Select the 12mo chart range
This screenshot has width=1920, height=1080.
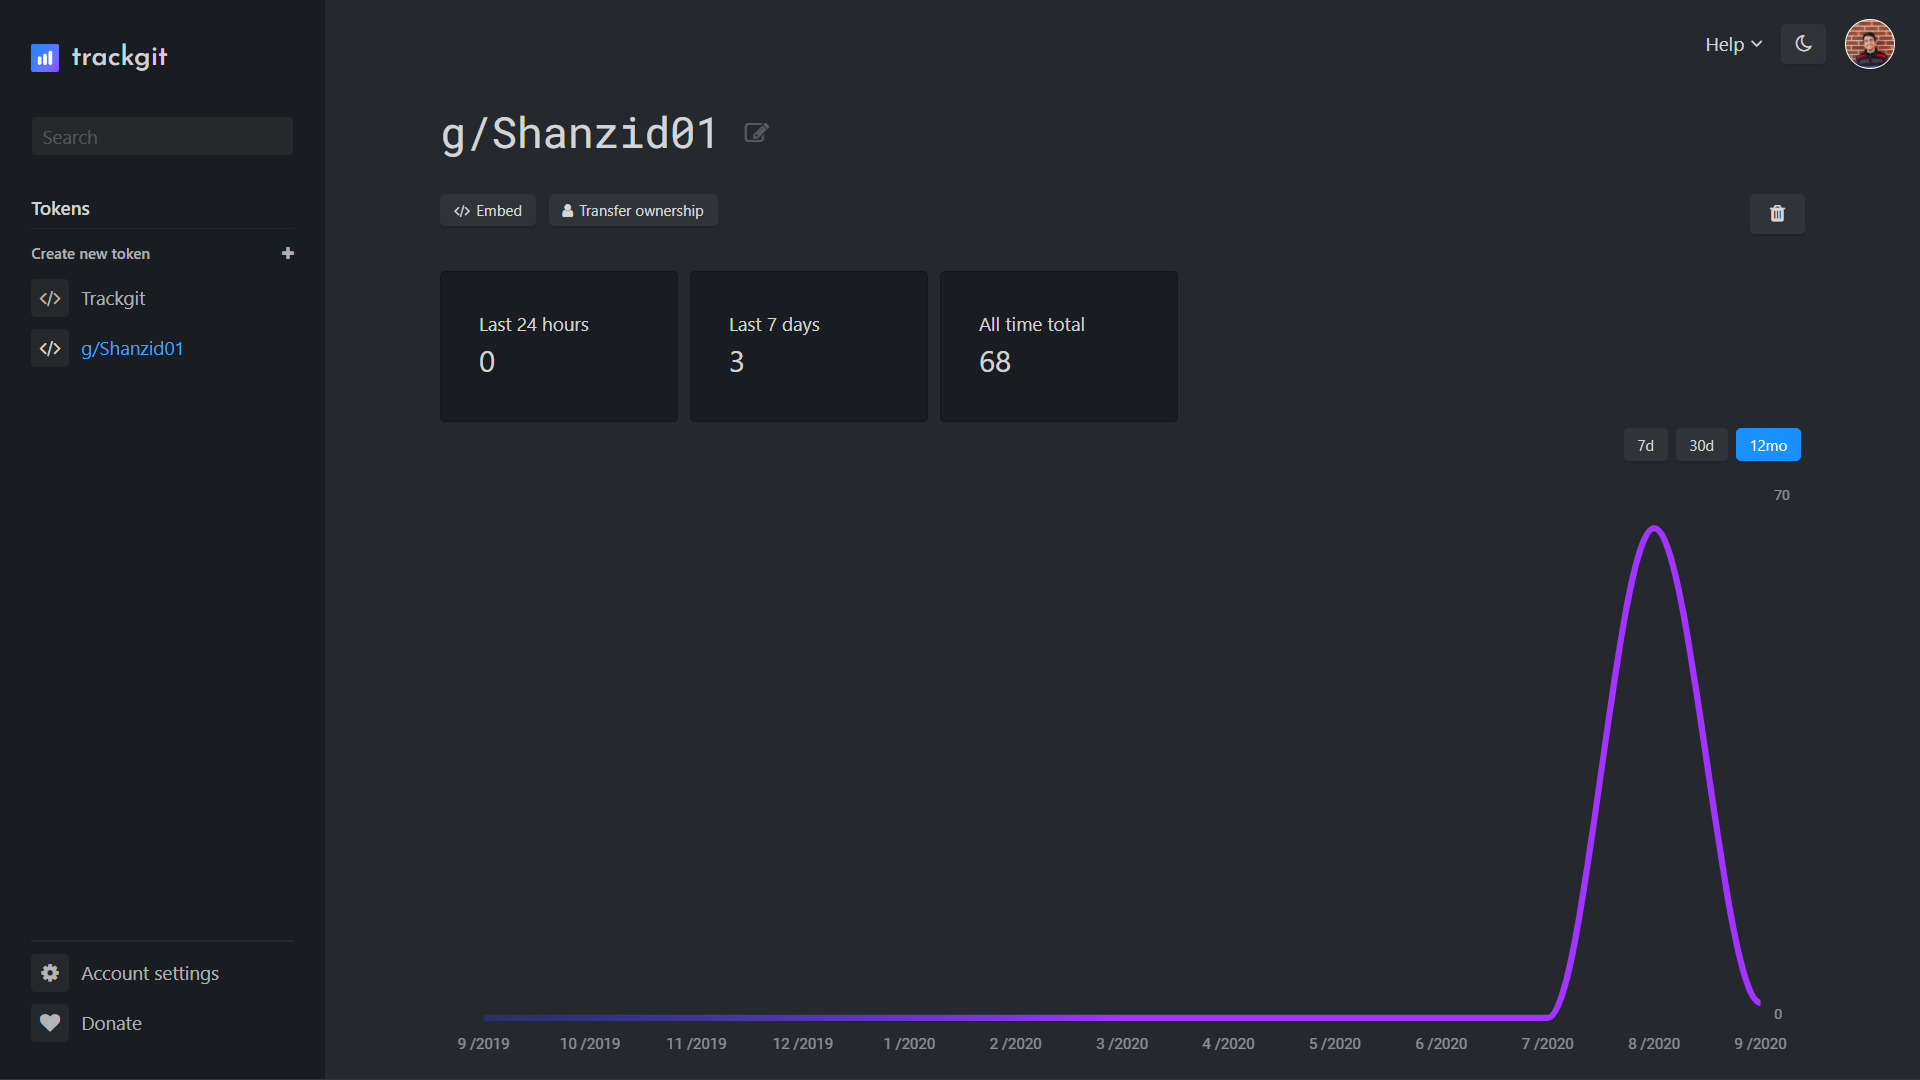click(1768, 446)
